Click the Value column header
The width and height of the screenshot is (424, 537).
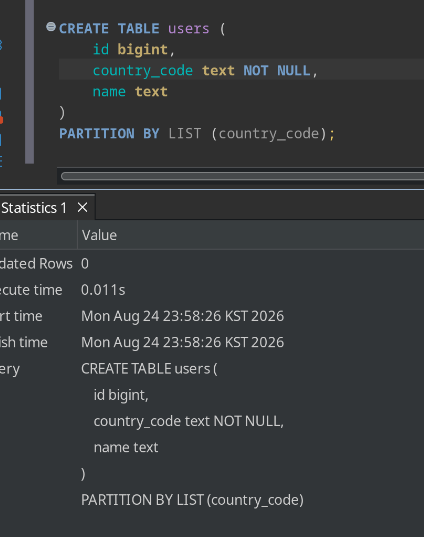(99, 235)
